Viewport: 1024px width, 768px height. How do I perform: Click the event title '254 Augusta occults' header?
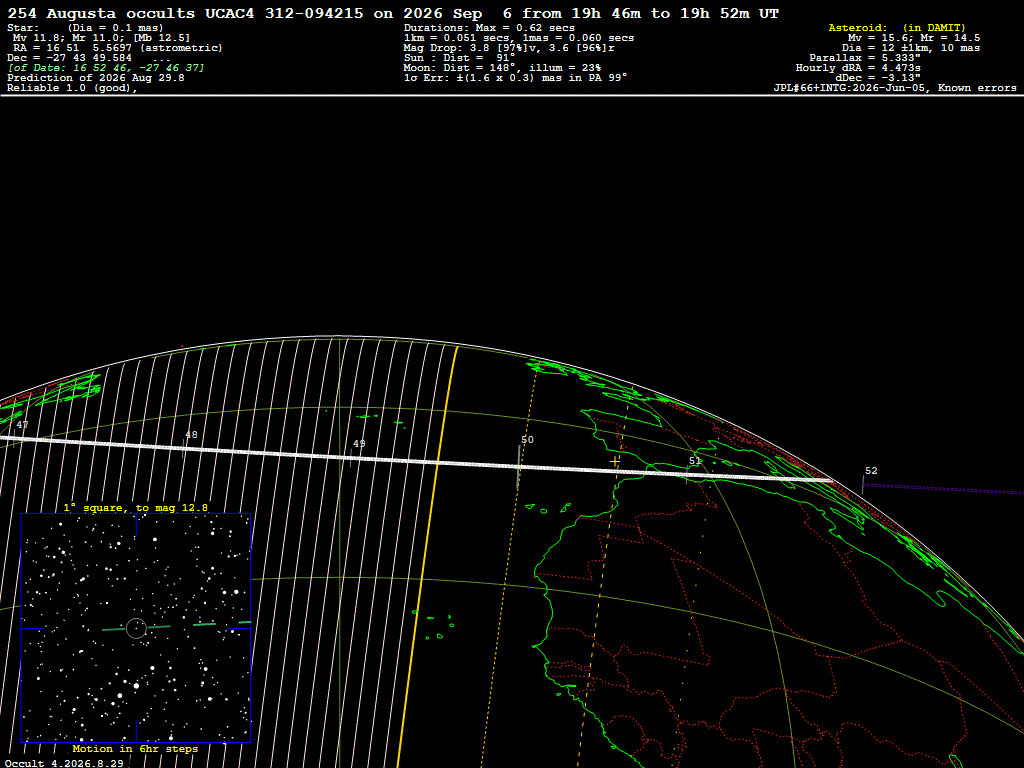pos(101,14)
